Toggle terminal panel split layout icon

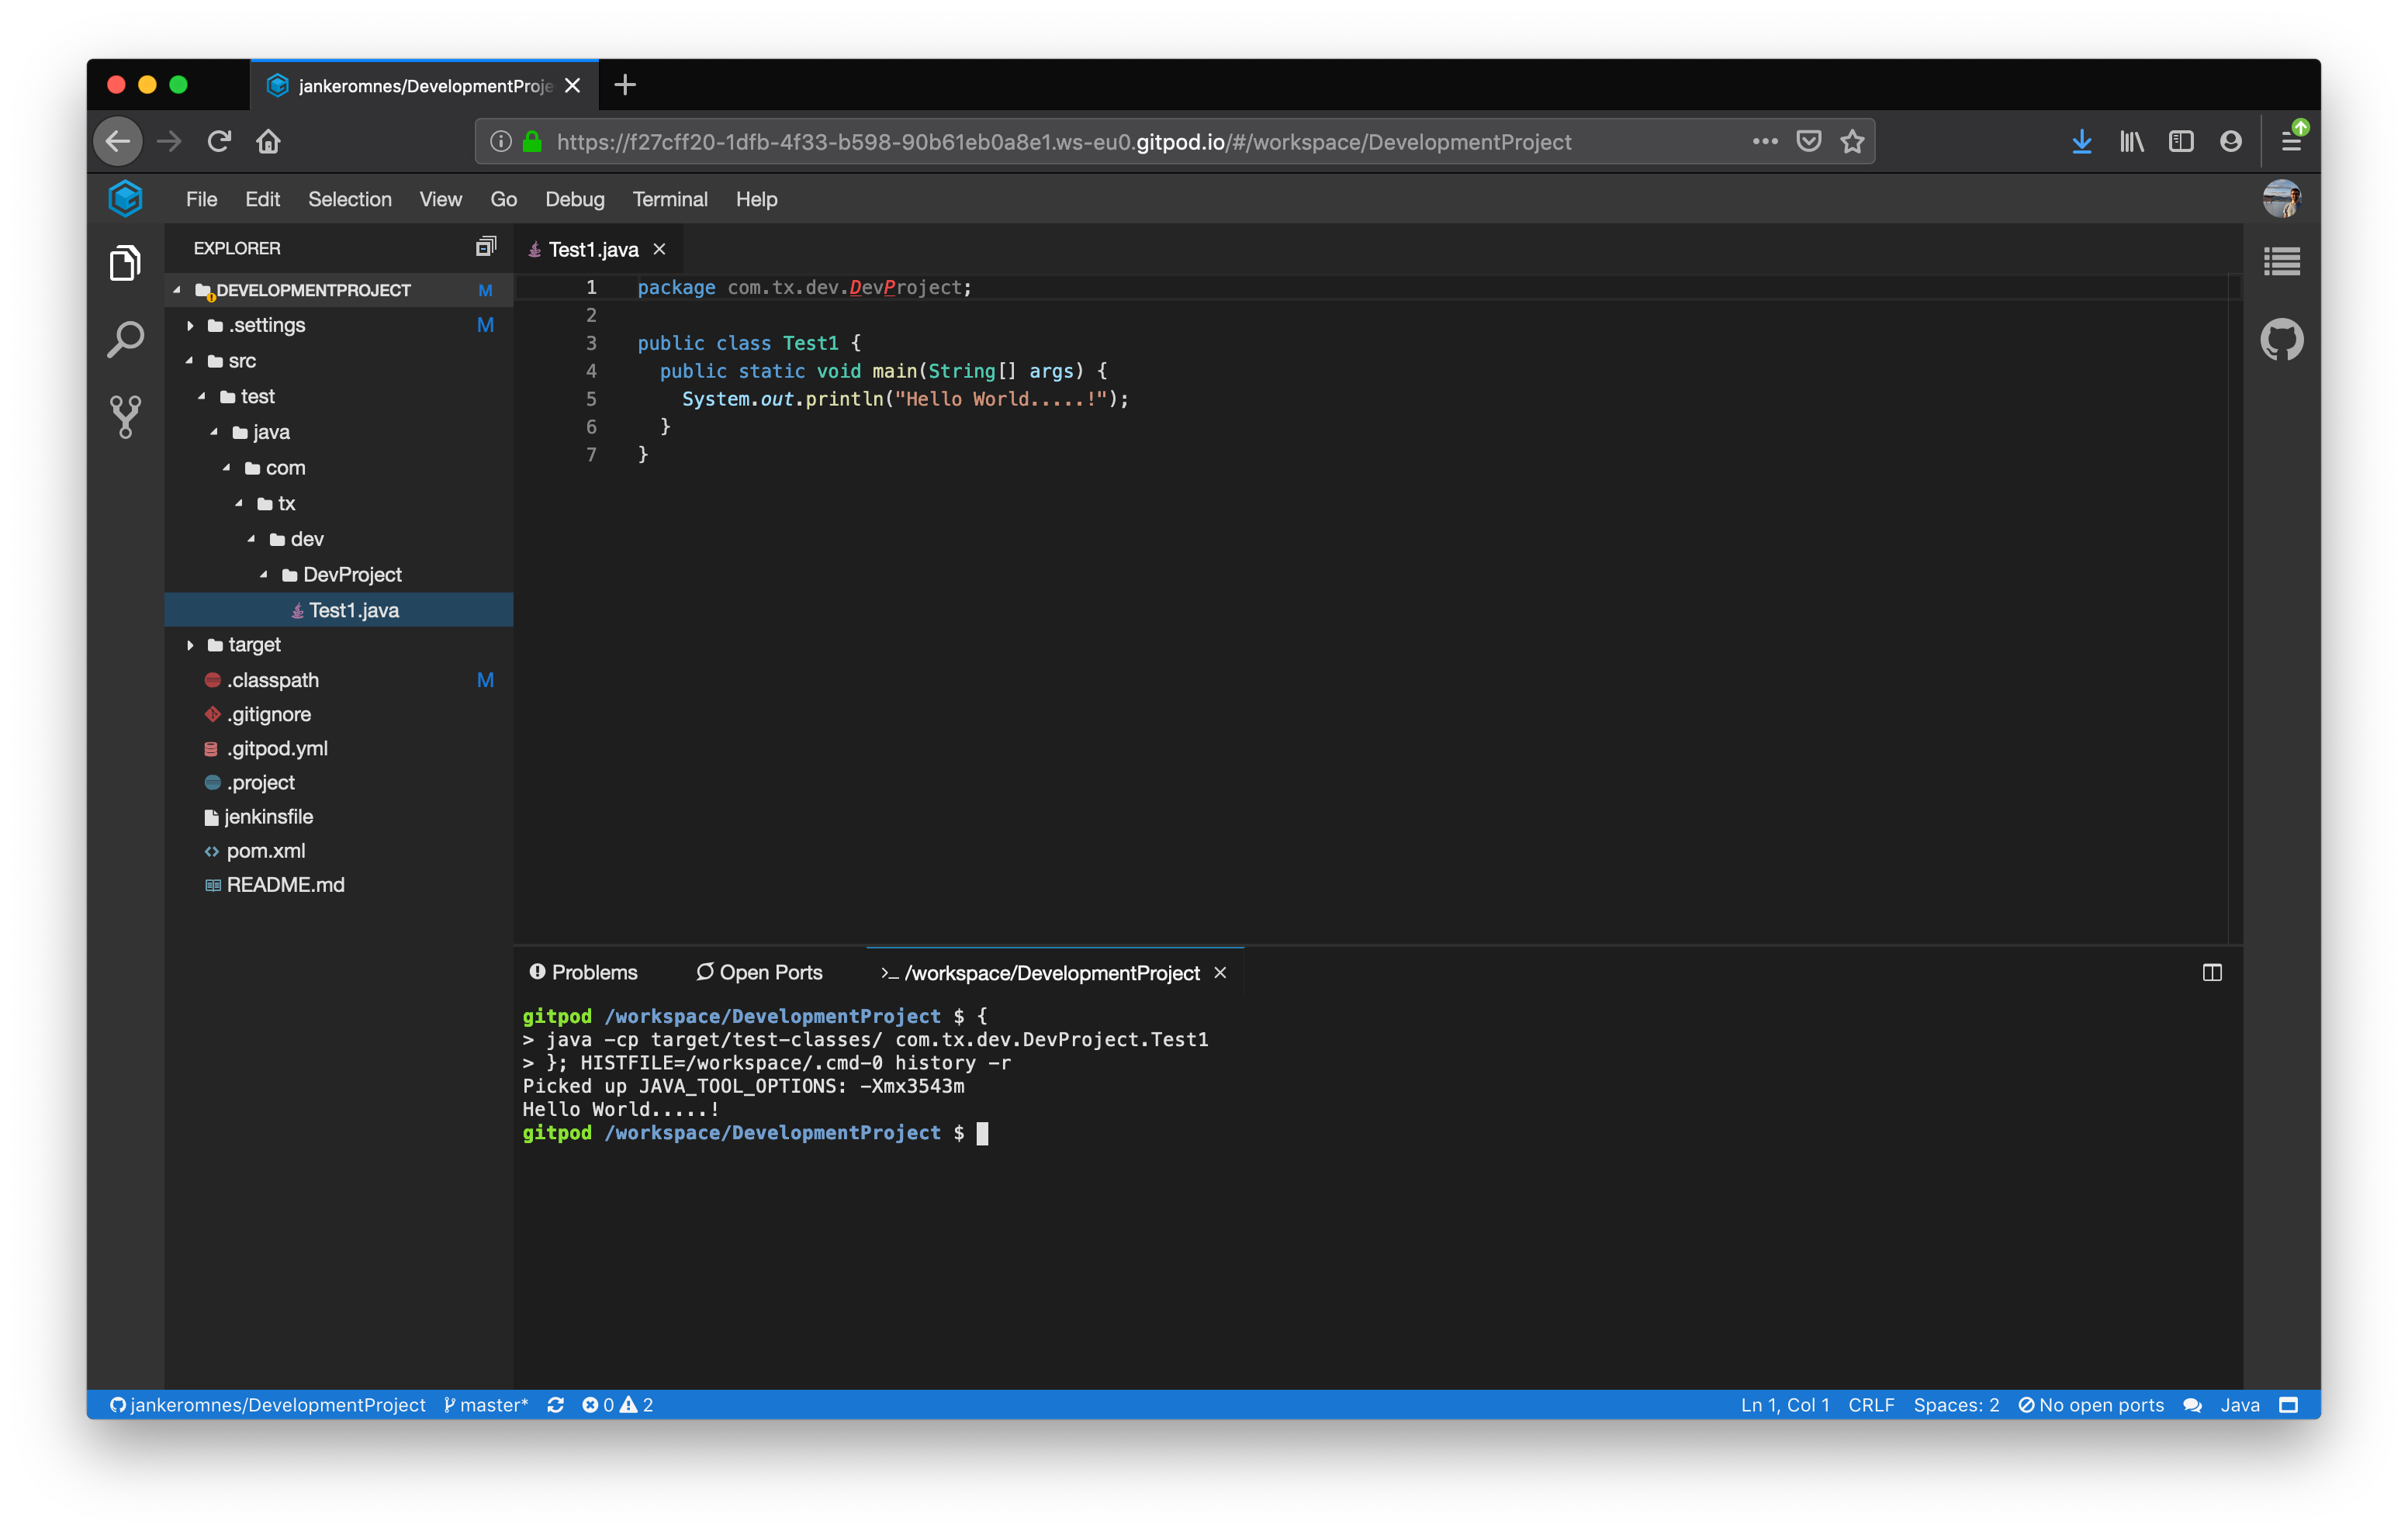(x=2211, y=972)
